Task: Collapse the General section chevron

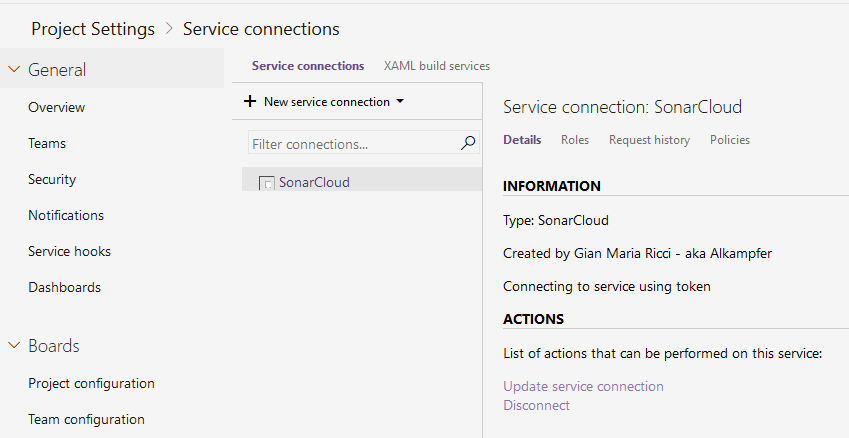Action: point(14,70)
